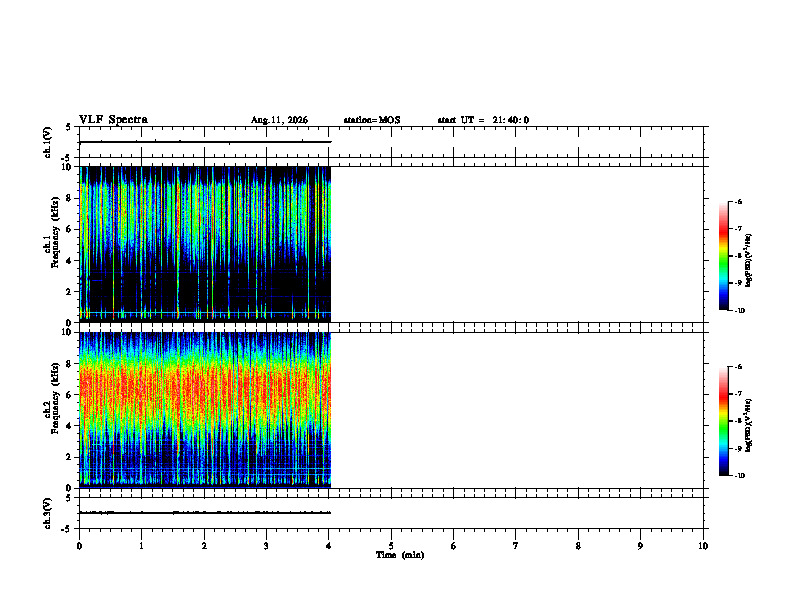Click the ch.1 voltage waveform trace
The image size is (792, 612).
205,142
